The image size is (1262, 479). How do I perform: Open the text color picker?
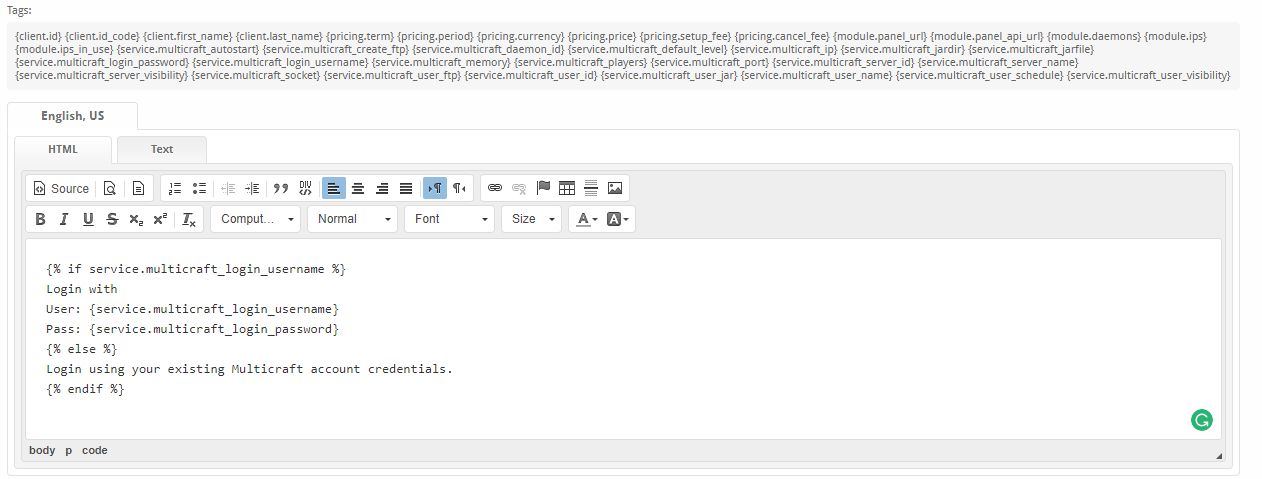point(586,219)
